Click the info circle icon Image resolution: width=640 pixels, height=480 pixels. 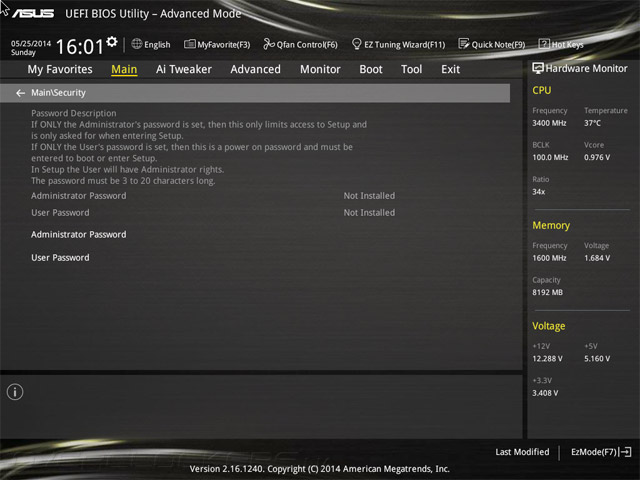[15, 392]
